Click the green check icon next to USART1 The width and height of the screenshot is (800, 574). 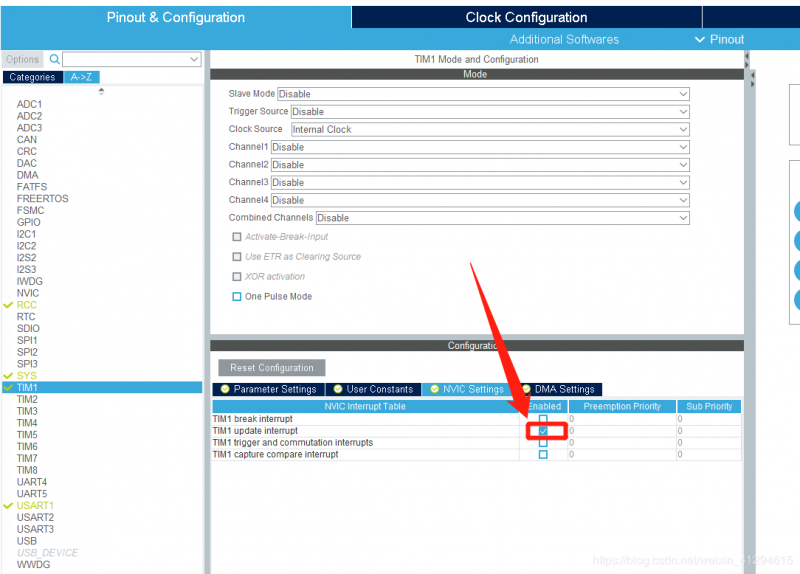8,506
